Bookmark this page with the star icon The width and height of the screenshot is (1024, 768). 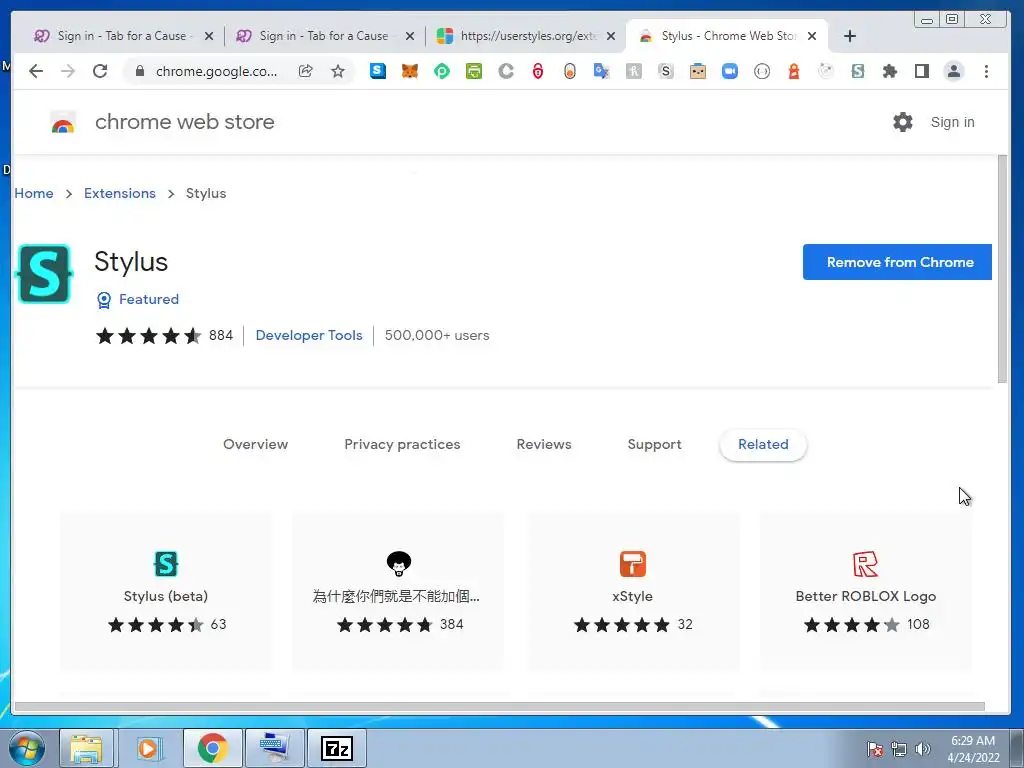[338, 71]
